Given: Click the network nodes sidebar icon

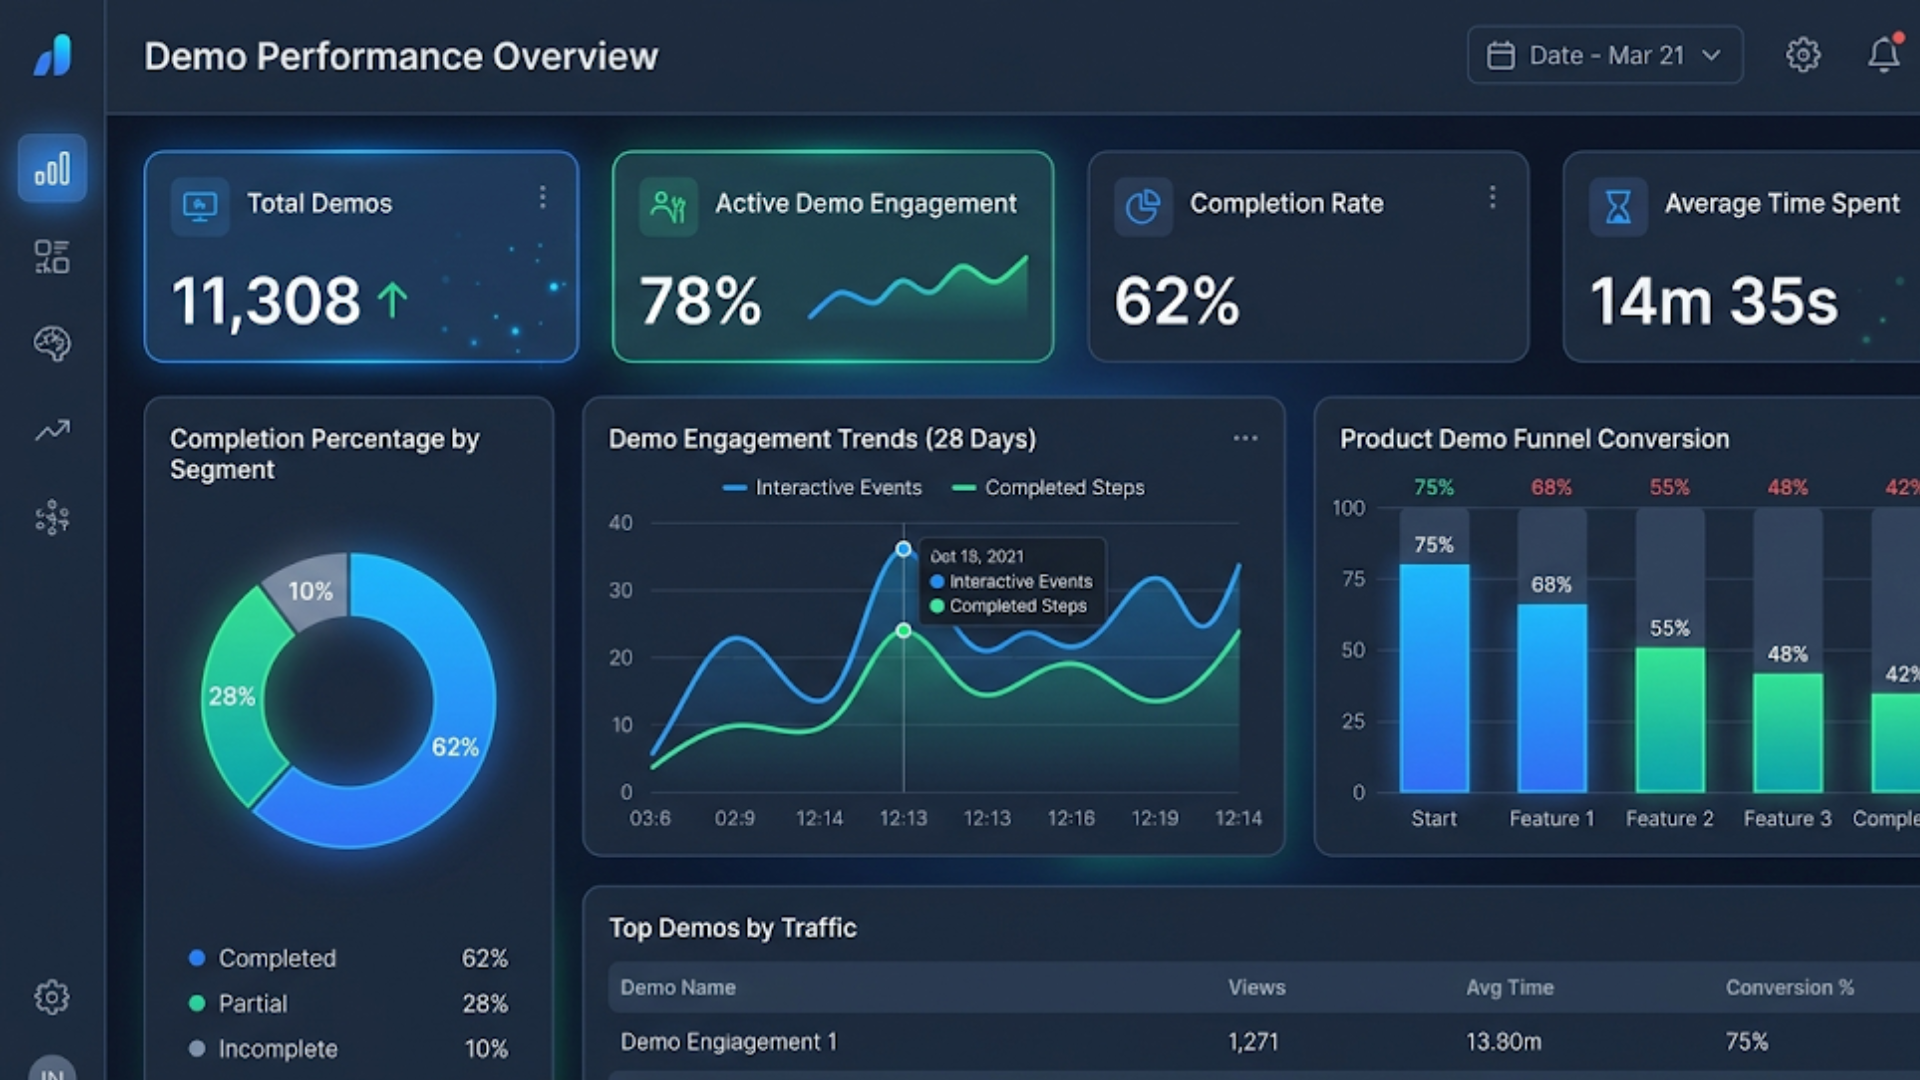Looking at the screenshot, I should [52, 518].
